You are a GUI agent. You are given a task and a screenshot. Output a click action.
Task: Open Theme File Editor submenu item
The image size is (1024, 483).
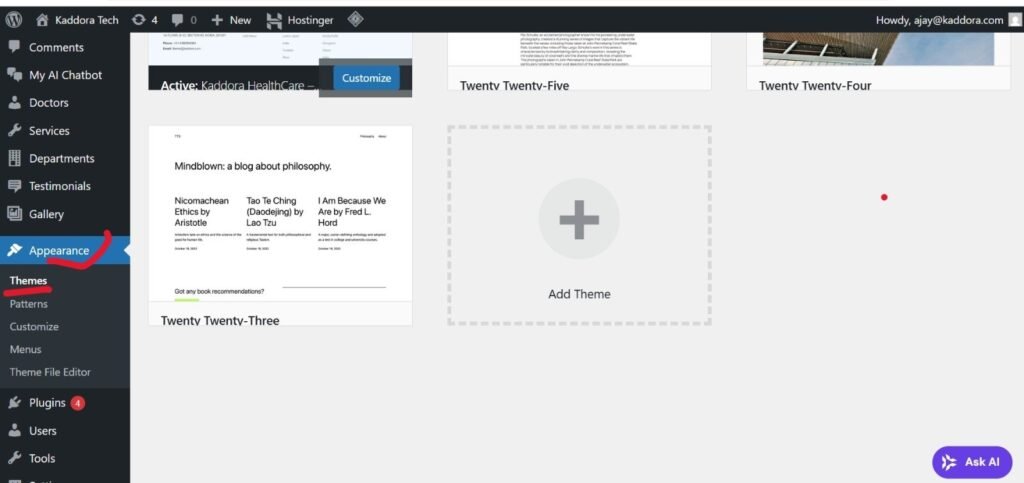pos(50,372)
